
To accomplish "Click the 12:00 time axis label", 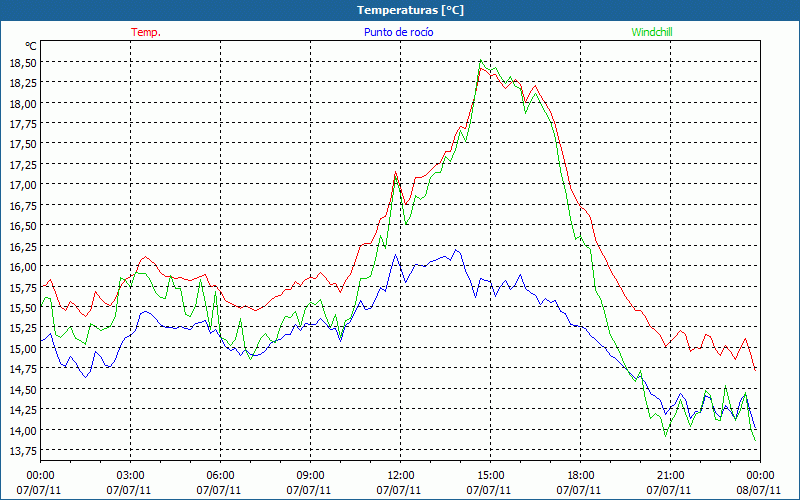I will (x=401, y=476).
